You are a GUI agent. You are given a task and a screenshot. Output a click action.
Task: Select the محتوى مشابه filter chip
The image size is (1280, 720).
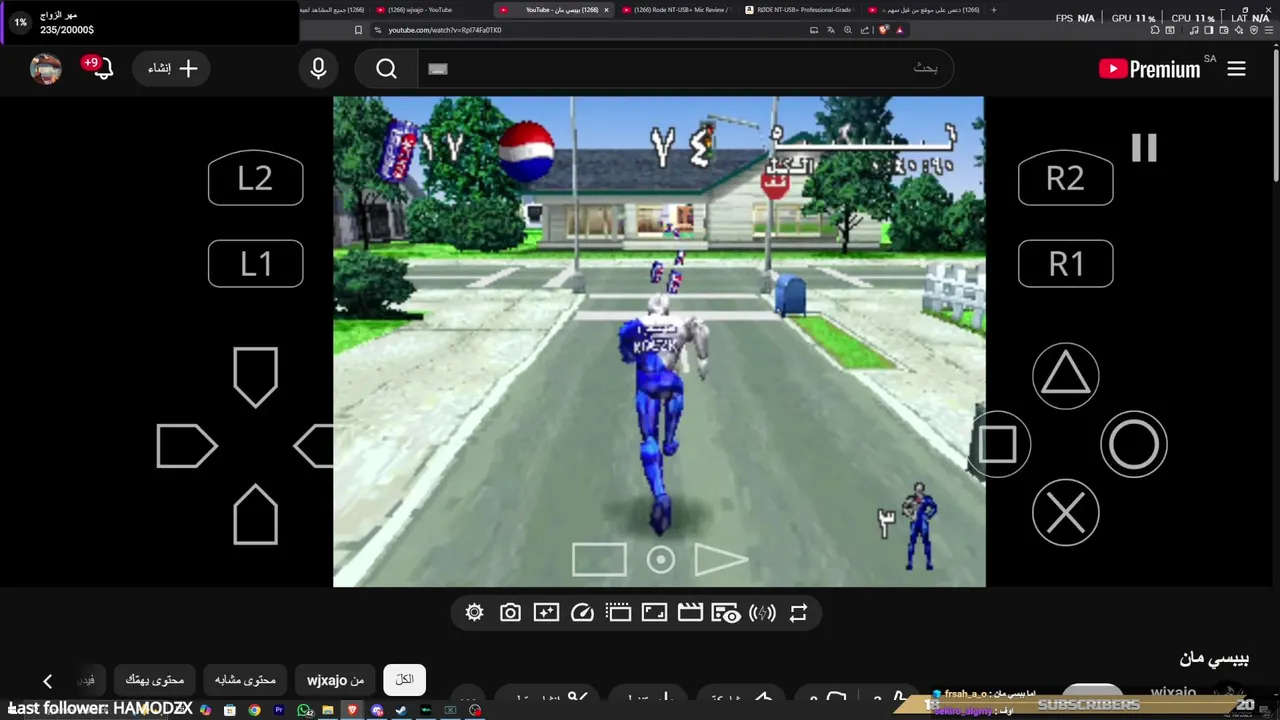[245, 680]
